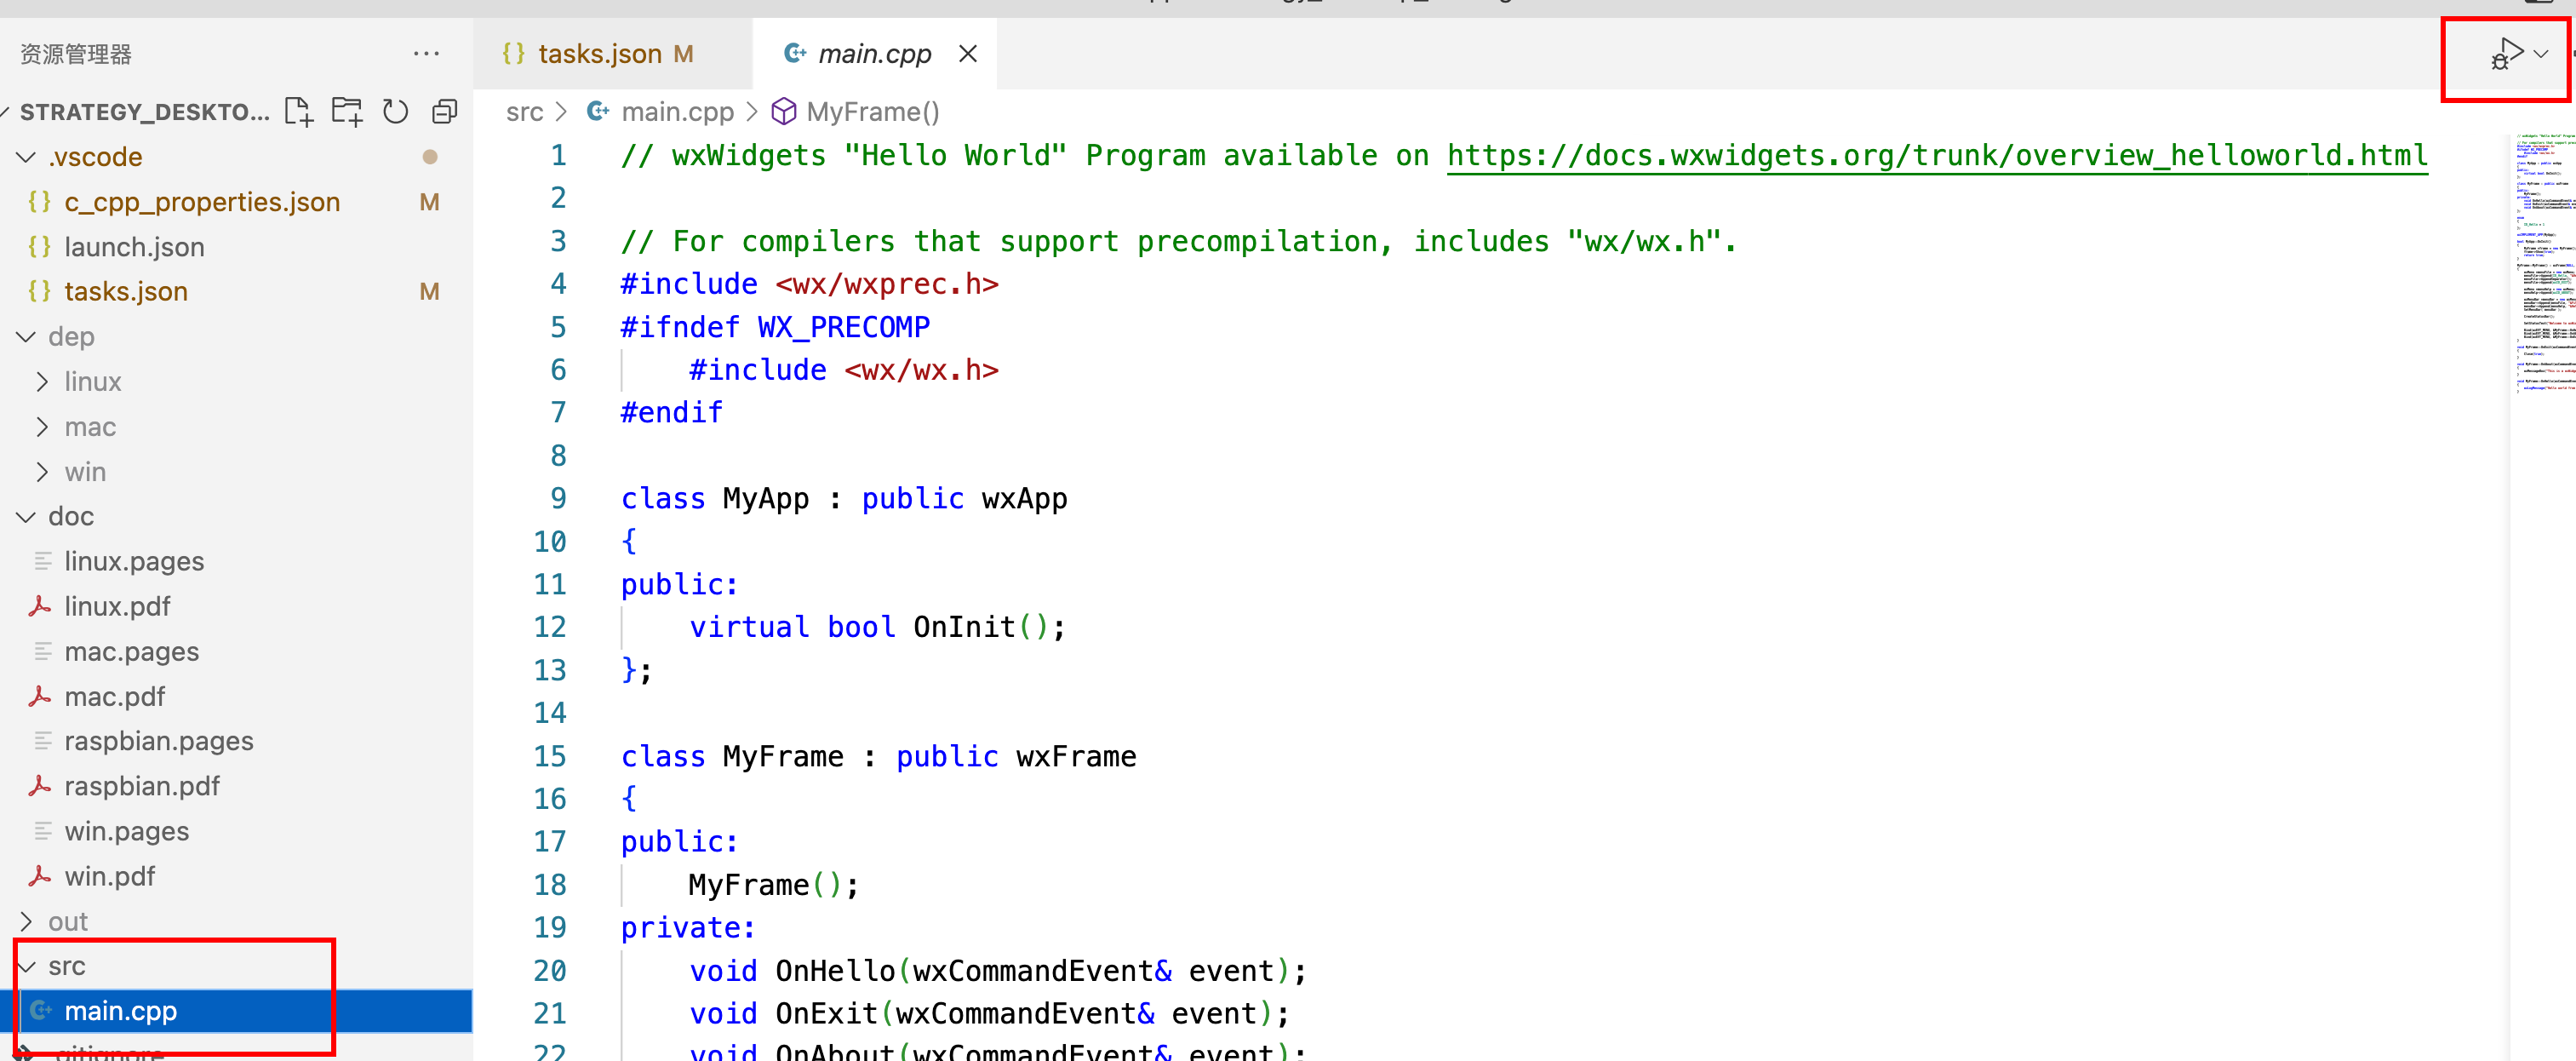Collapse all folders in explorer
This screenshot has width=2576, height=1061.
tap(444, 111)
